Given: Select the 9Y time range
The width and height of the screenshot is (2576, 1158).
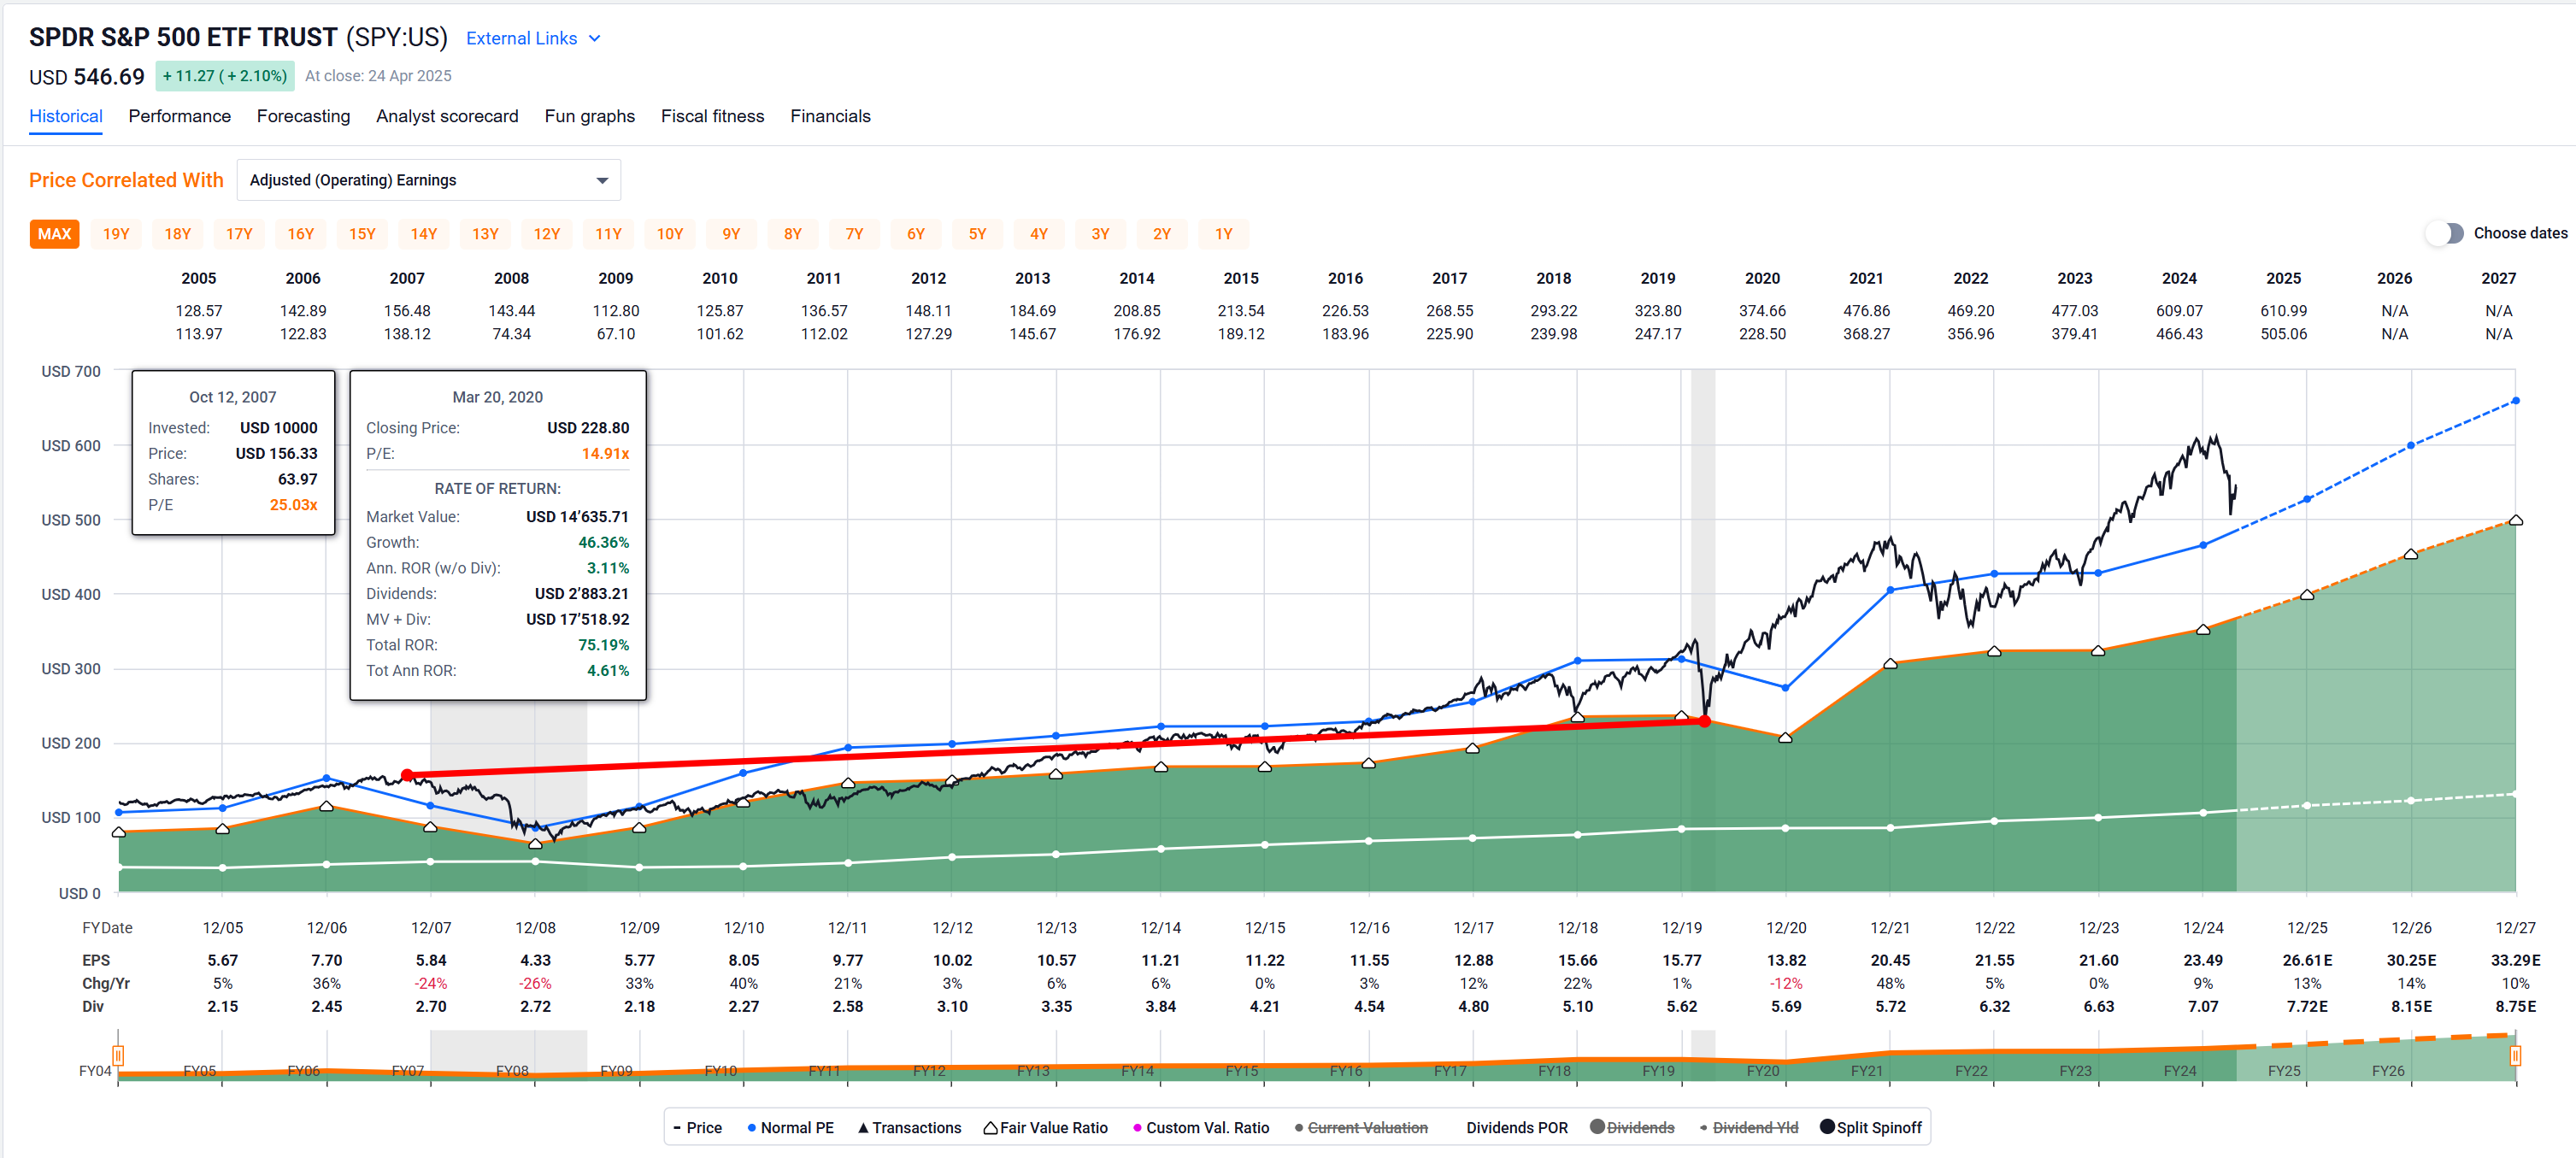Looking at the screenshot, I should click(x=731, y=234).
